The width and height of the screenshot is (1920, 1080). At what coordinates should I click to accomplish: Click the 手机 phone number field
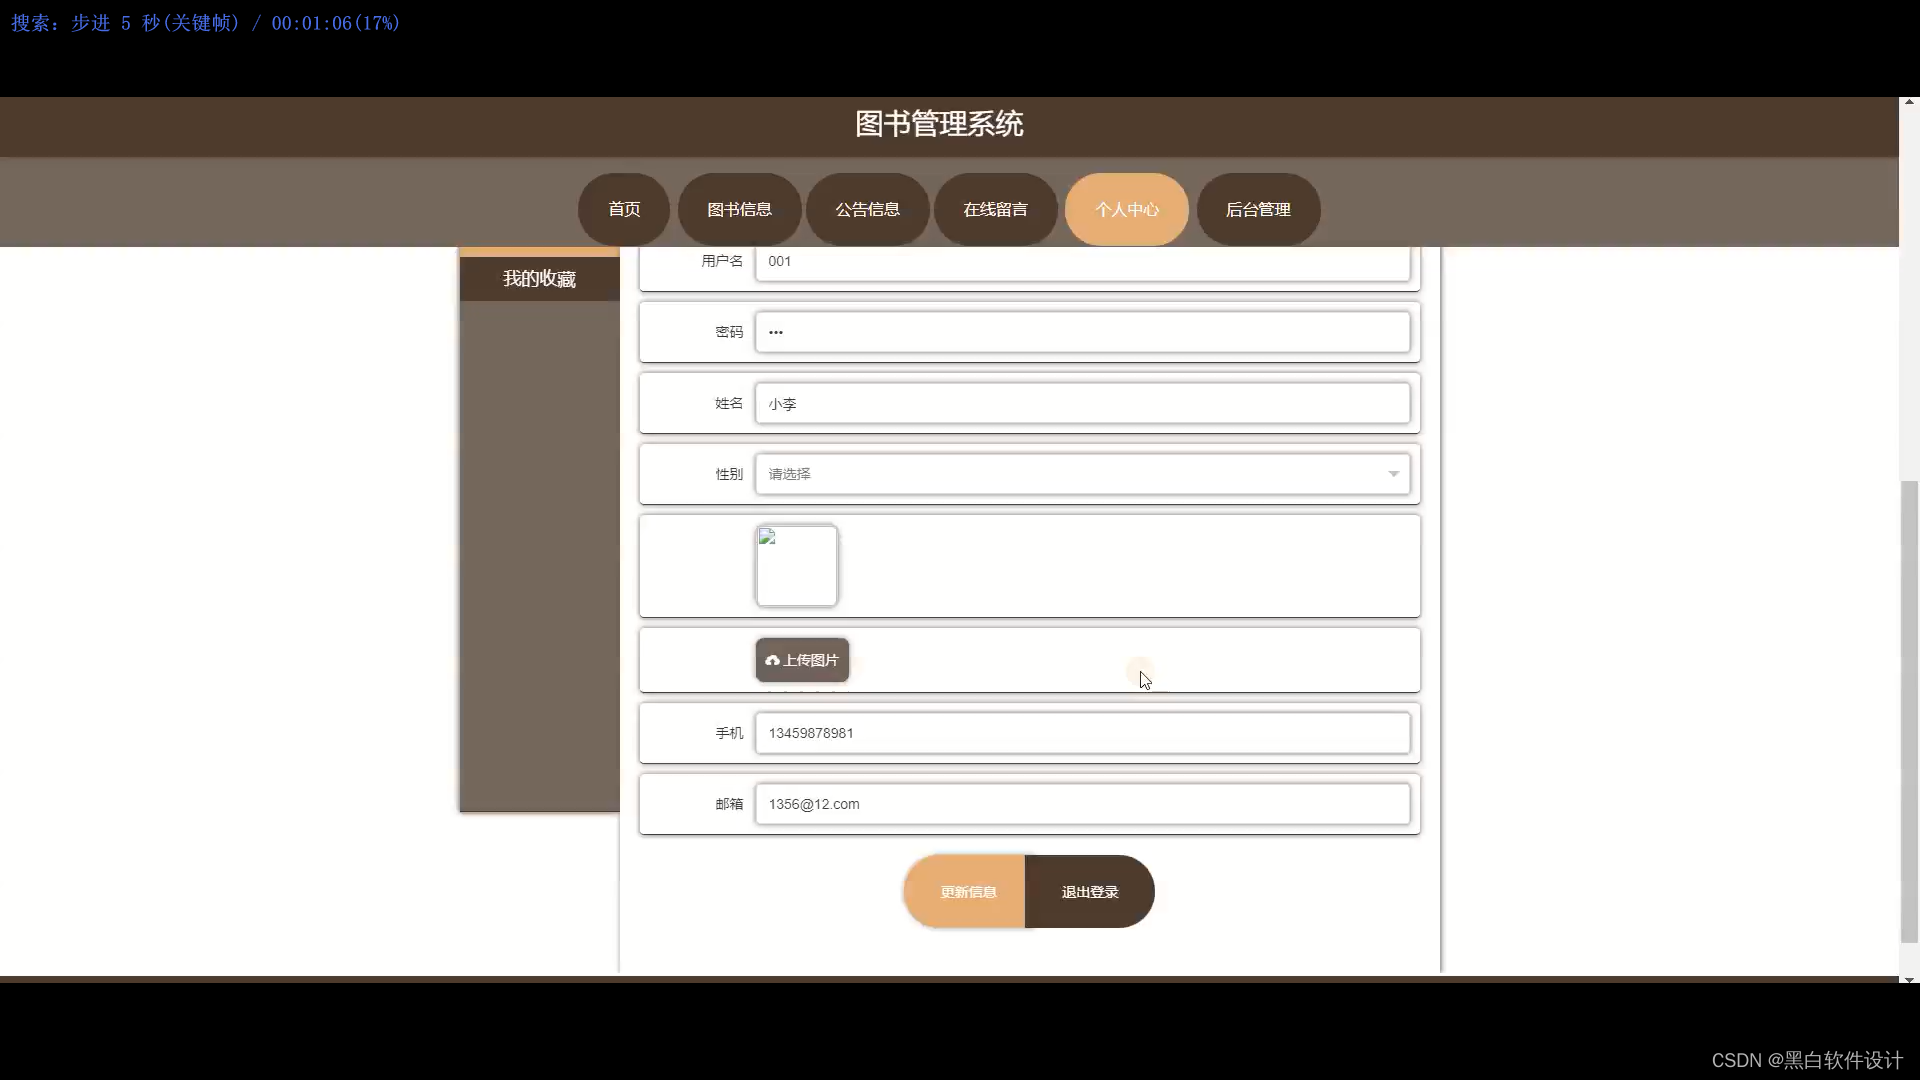pos(1082,733)
